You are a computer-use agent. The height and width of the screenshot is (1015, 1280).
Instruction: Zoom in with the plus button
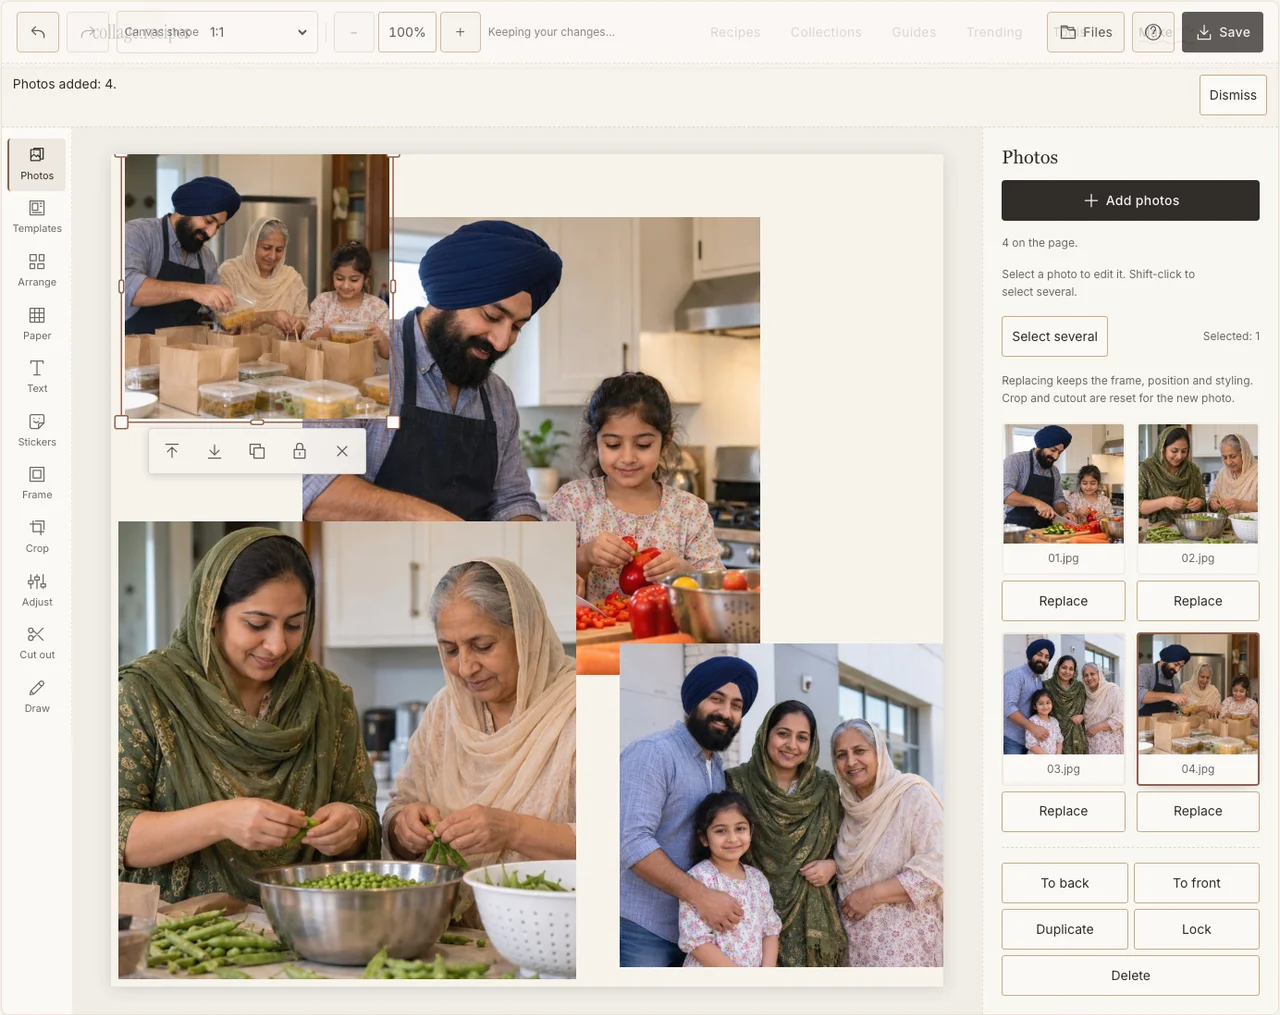click(x=460, y=32)
